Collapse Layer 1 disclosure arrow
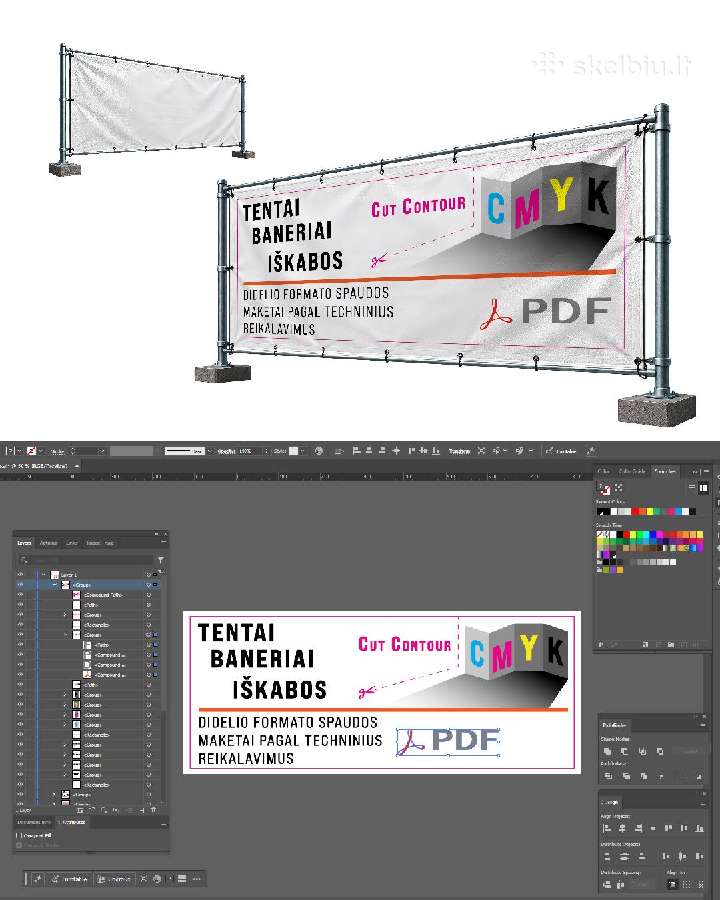Viewport: 720px width, 900px height. pyautogui.click(x=44, y=575)
